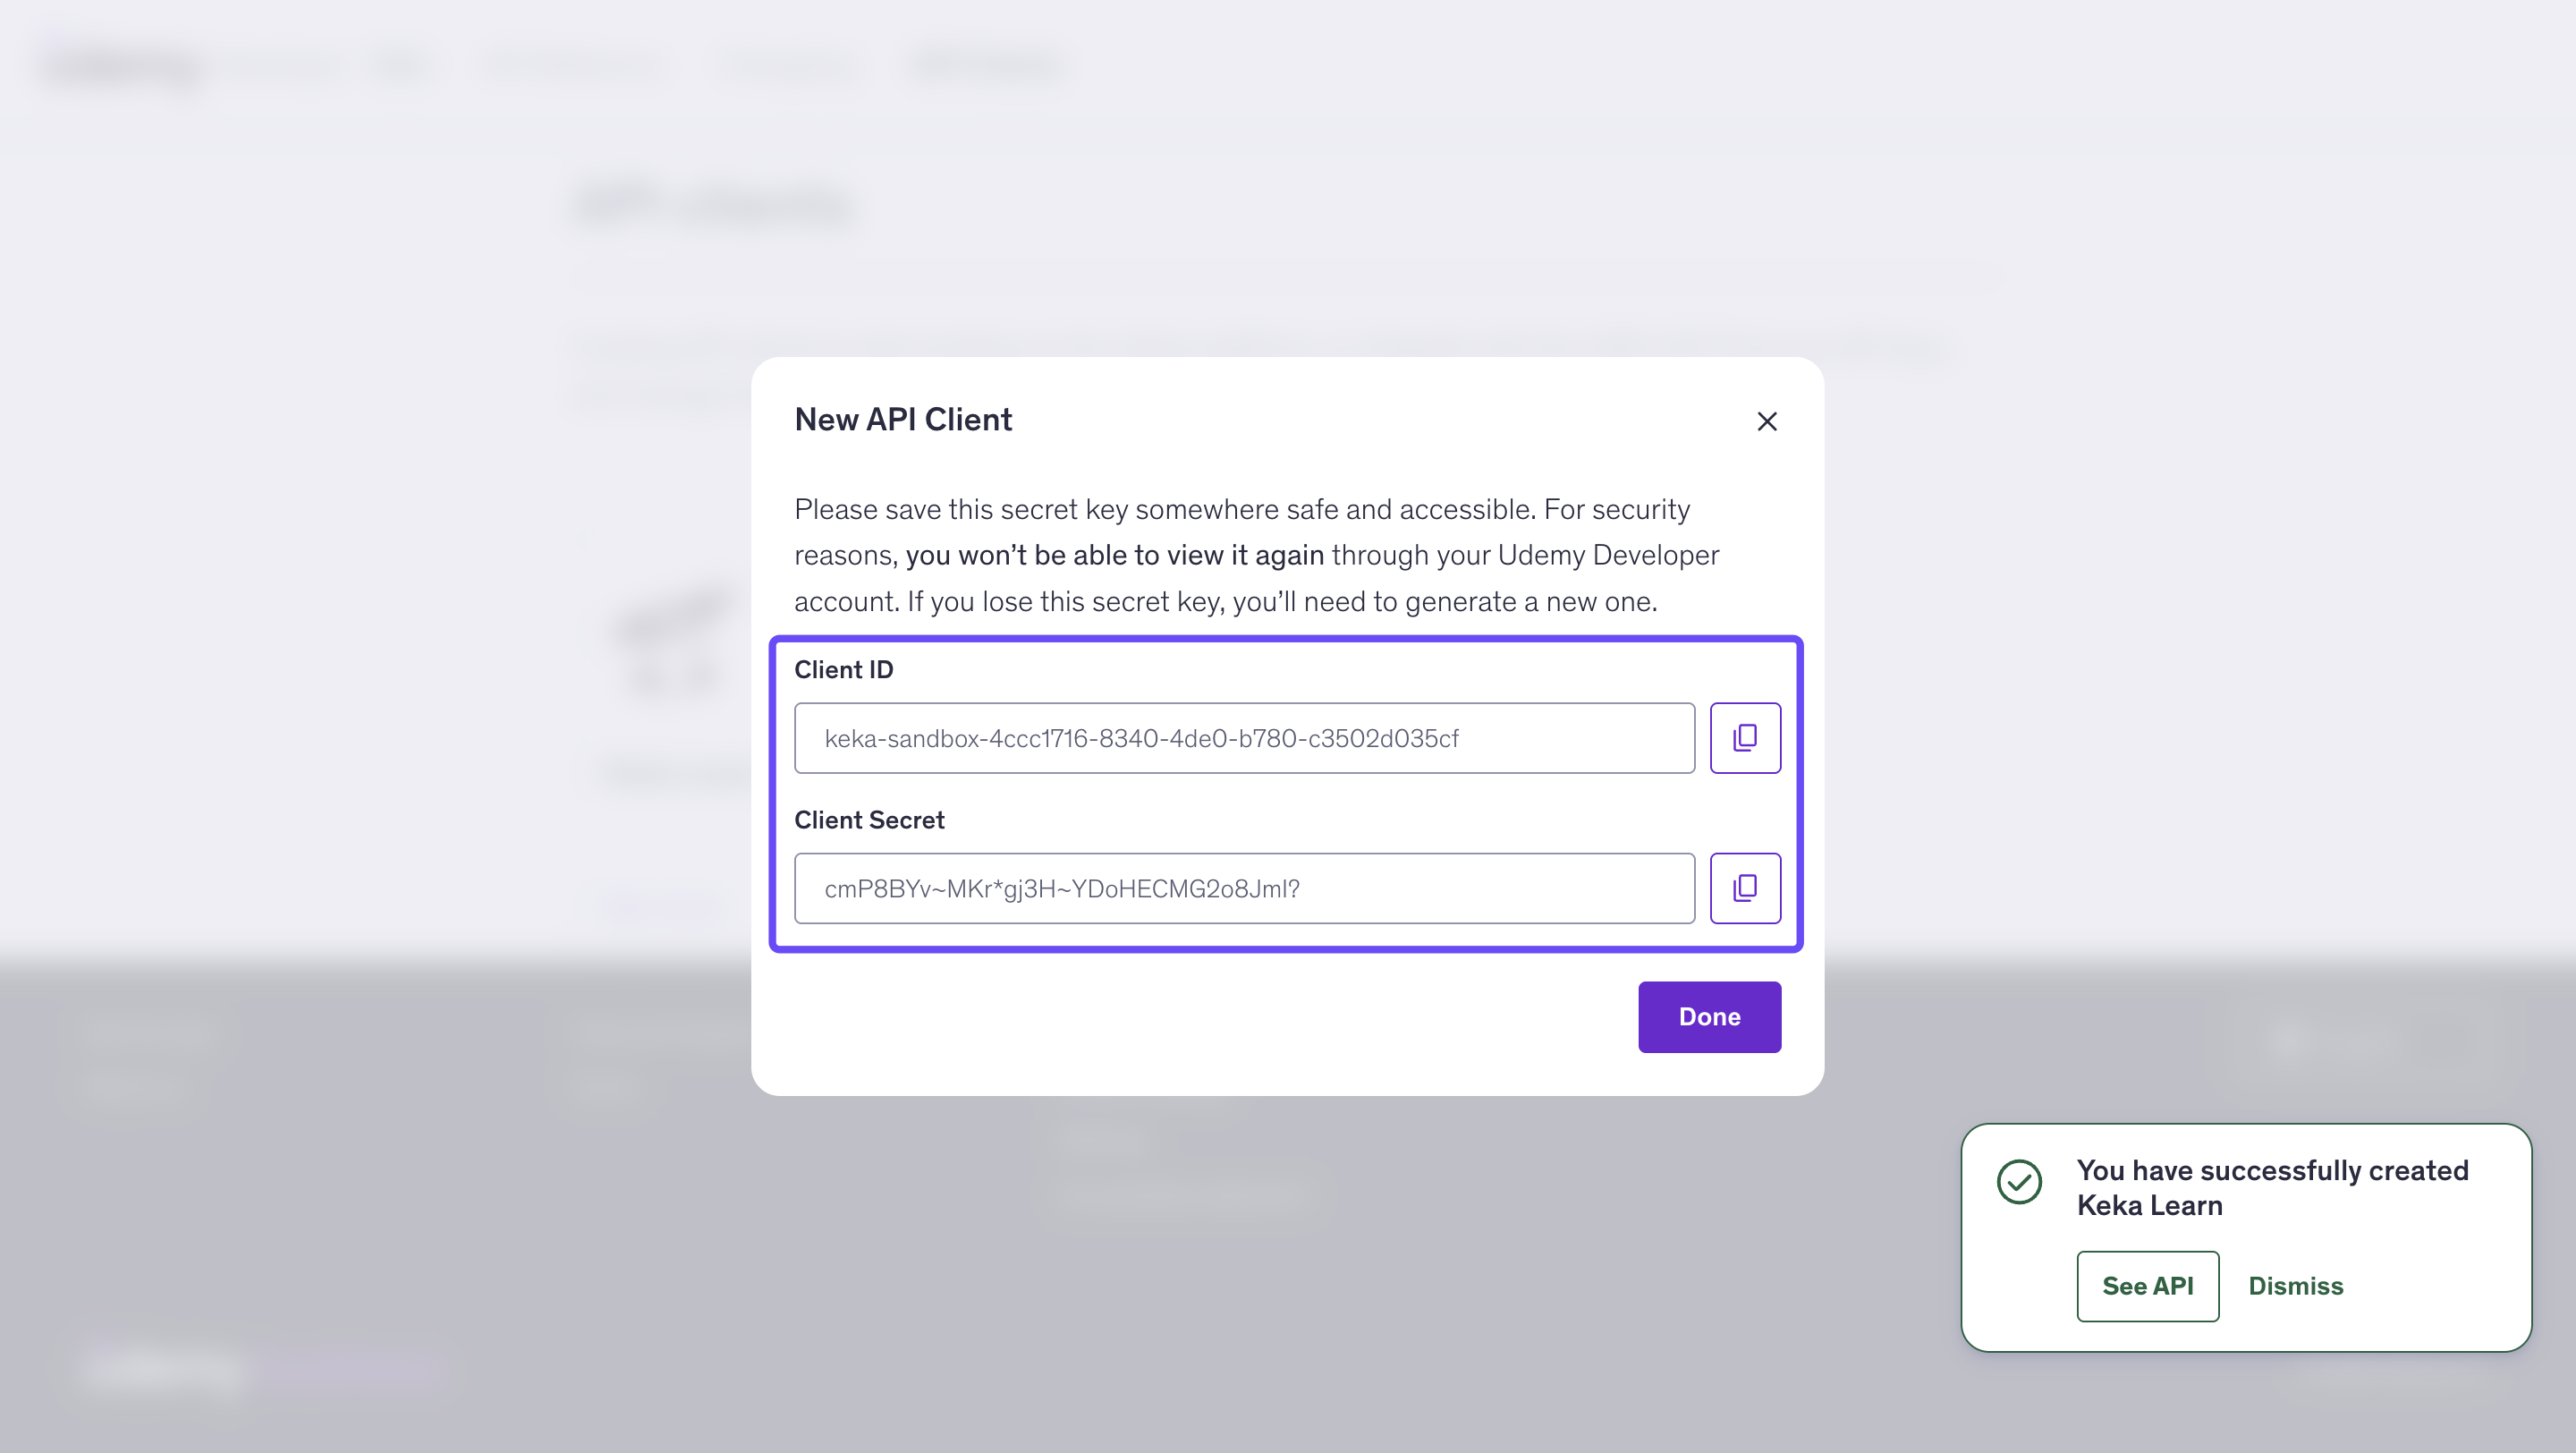Focus the Client Secret text field

pos(1244,888)
